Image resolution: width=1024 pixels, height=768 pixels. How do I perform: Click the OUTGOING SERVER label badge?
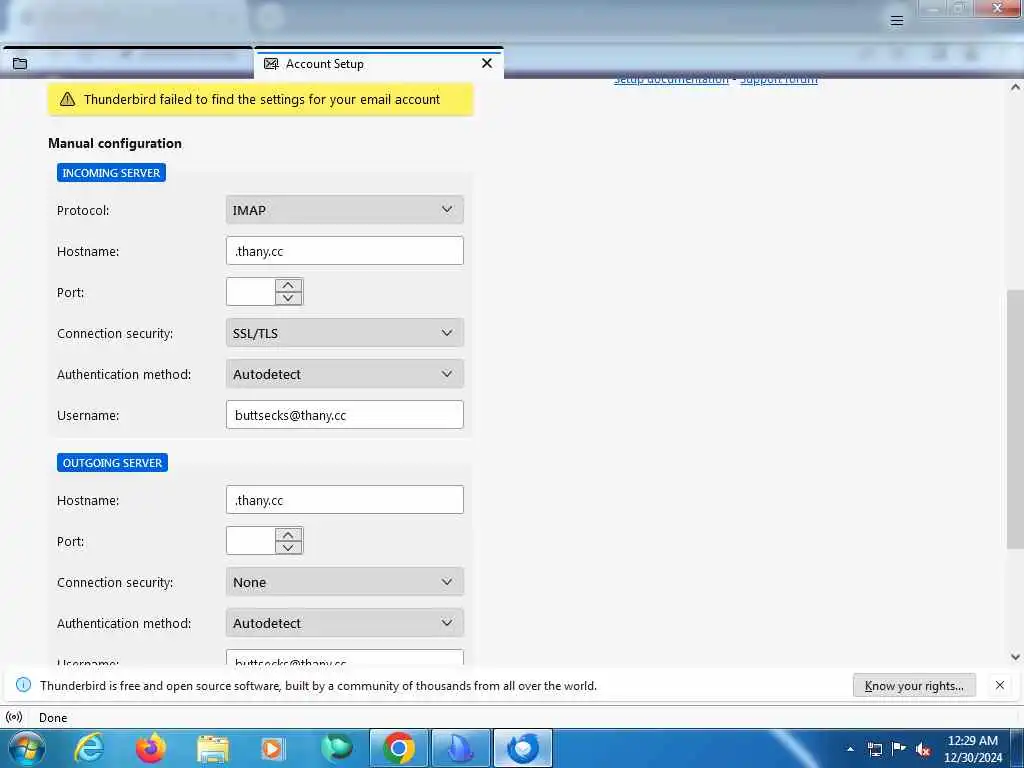pyautogui.click(x=112, y=462)
